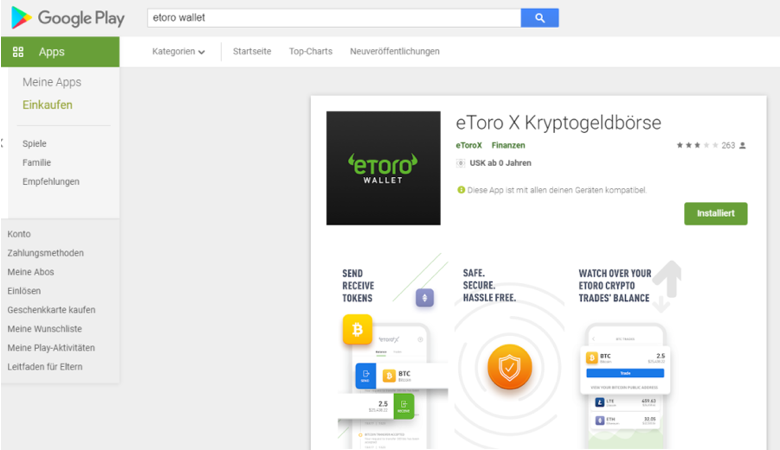Open the Startseite tab
The image size is (780, 450).
pos(252,51)
